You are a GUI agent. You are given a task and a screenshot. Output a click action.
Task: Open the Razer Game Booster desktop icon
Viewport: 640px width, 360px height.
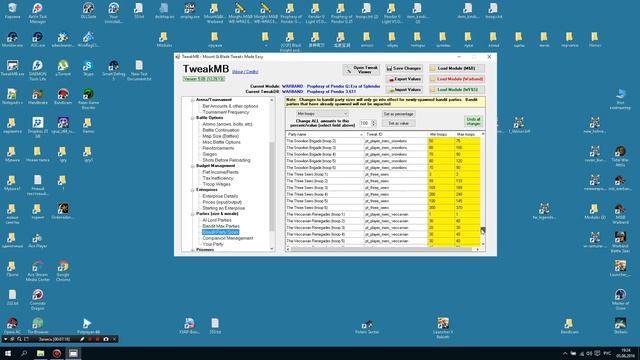(x=88, y=99)
